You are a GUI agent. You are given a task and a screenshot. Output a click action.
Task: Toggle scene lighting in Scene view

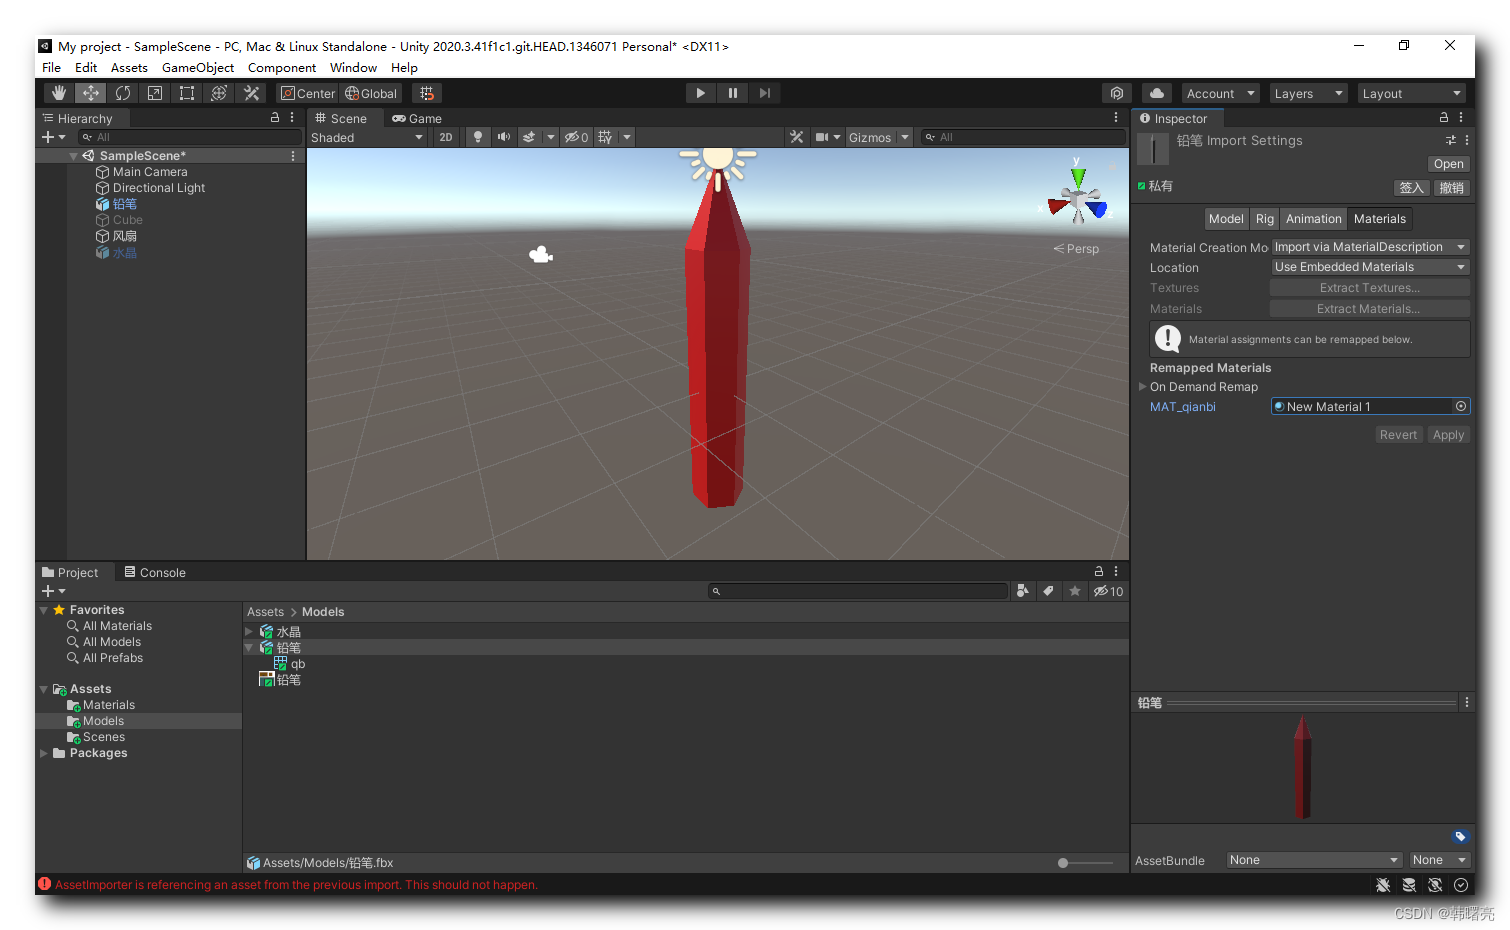[479, 137]
